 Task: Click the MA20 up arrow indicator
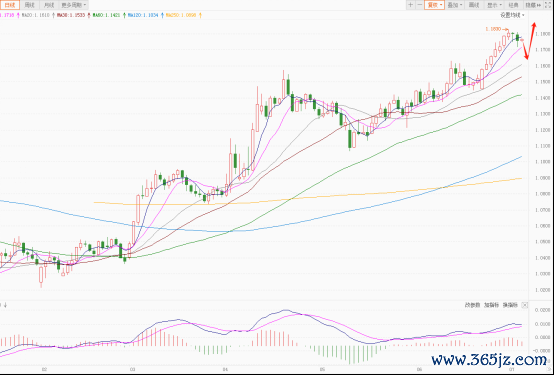(53, 15)
